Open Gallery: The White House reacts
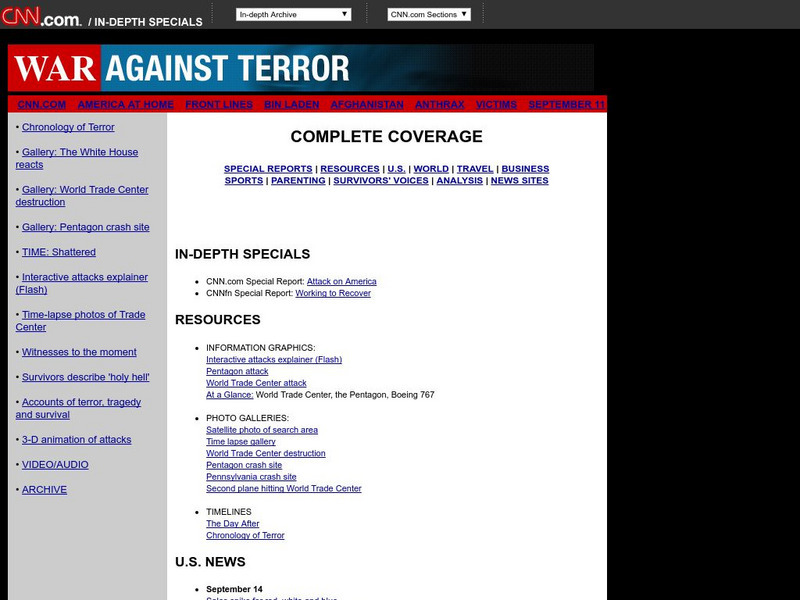This screenshot has height=600, width=800. [x=77, y=158]
